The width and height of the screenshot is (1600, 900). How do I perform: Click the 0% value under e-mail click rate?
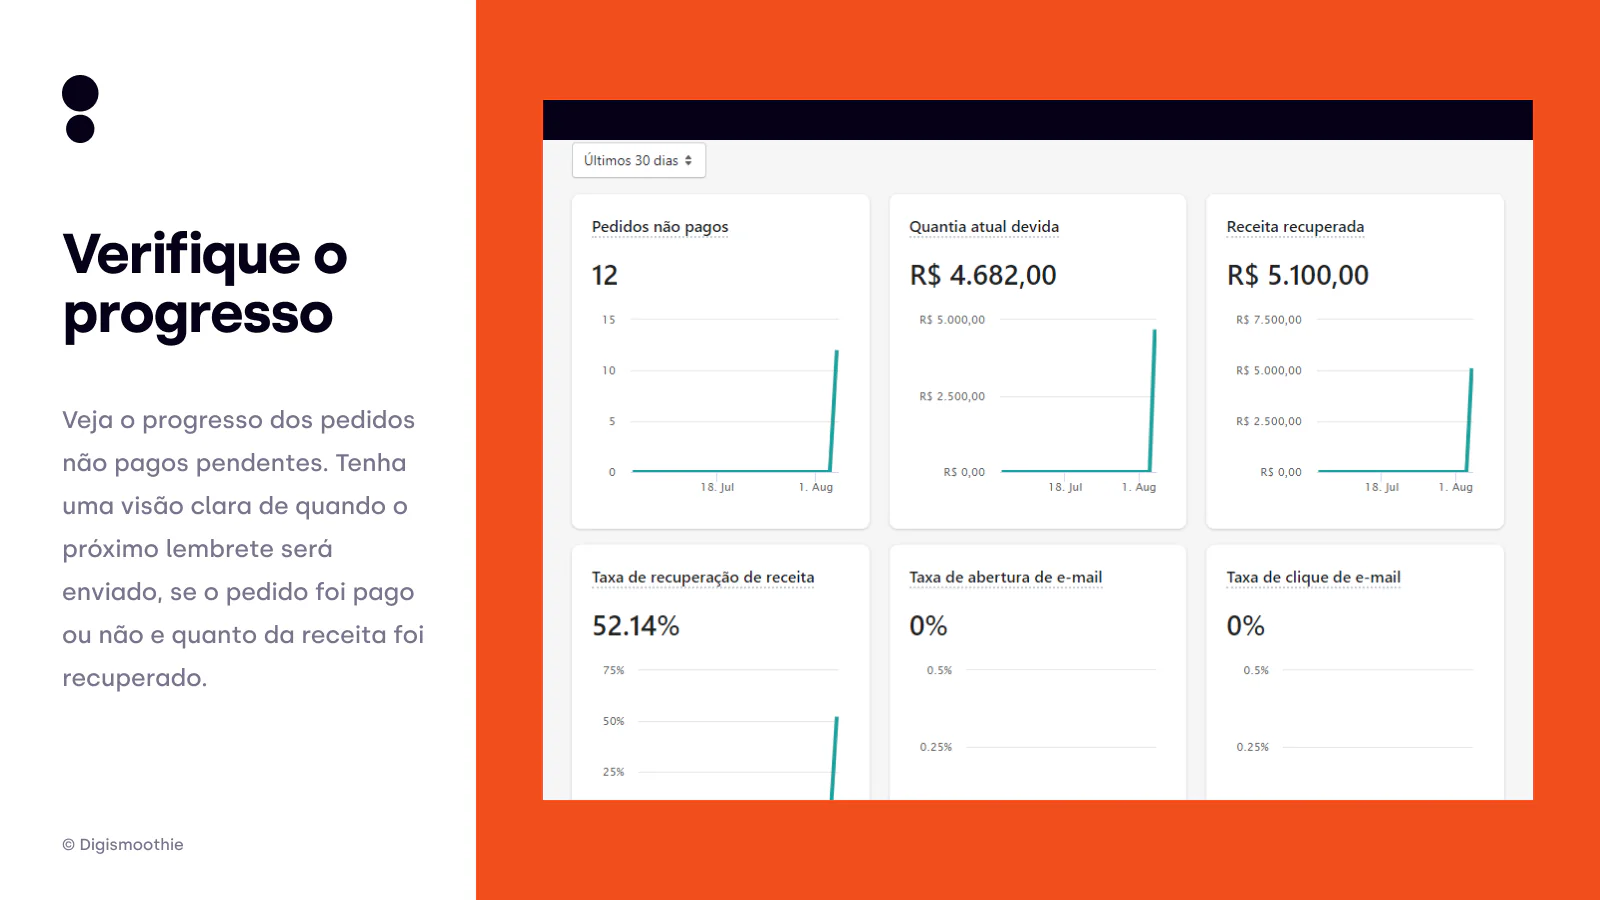click(x=1246, y=626)
